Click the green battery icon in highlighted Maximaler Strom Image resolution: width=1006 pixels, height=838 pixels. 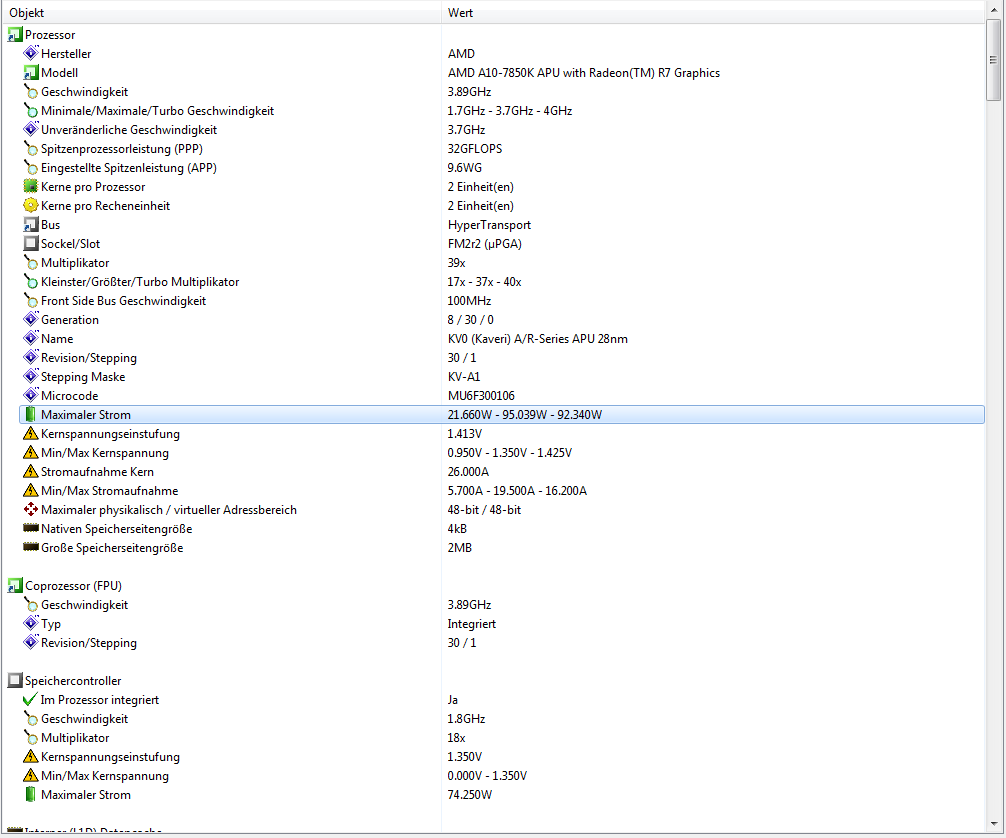(x=31, y=415)
